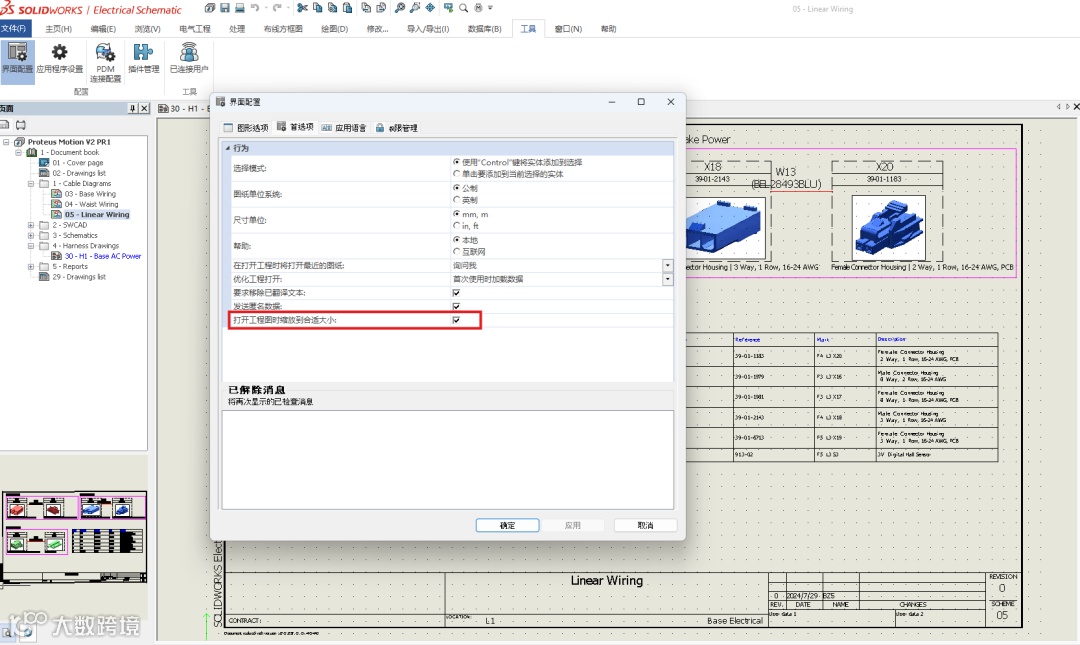Click the Document book icon in tree

[32, 152]
